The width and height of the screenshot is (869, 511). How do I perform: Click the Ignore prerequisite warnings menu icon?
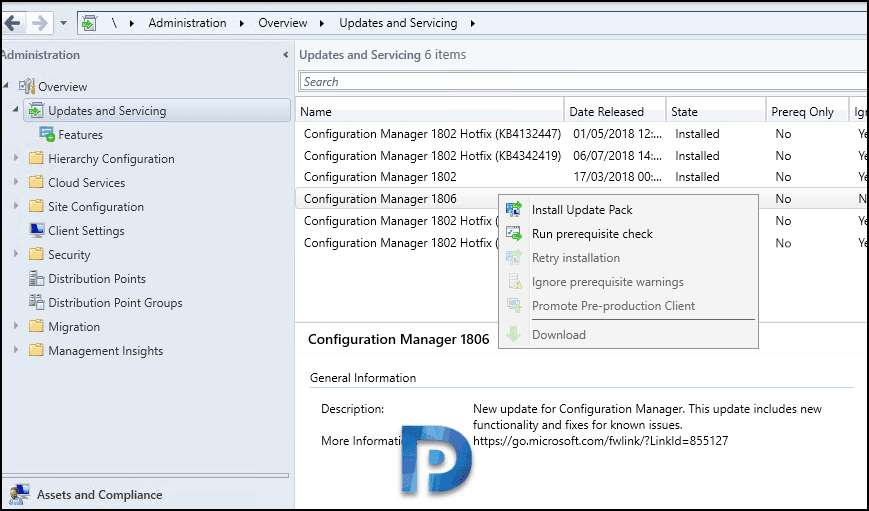[x=515, y=281]
